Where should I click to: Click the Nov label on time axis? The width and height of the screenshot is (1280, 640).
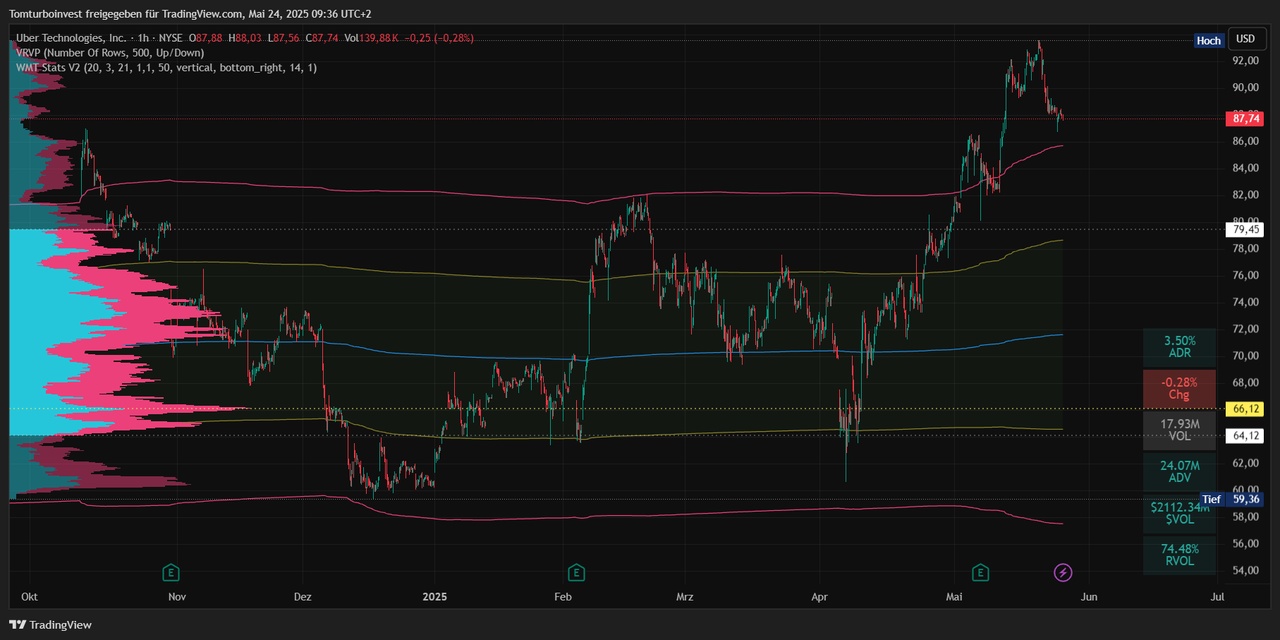coord(177,597)
